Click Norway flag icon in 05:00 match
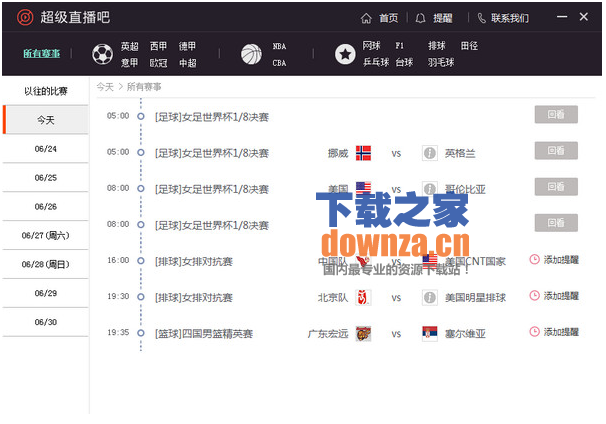Screen dimensions: 606x424 coord(363,153)
